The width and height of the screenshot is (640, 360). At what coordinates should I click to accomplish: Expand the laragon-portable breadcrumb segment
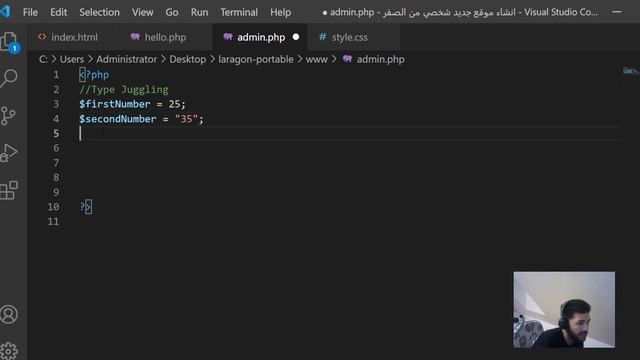[256, 59]
